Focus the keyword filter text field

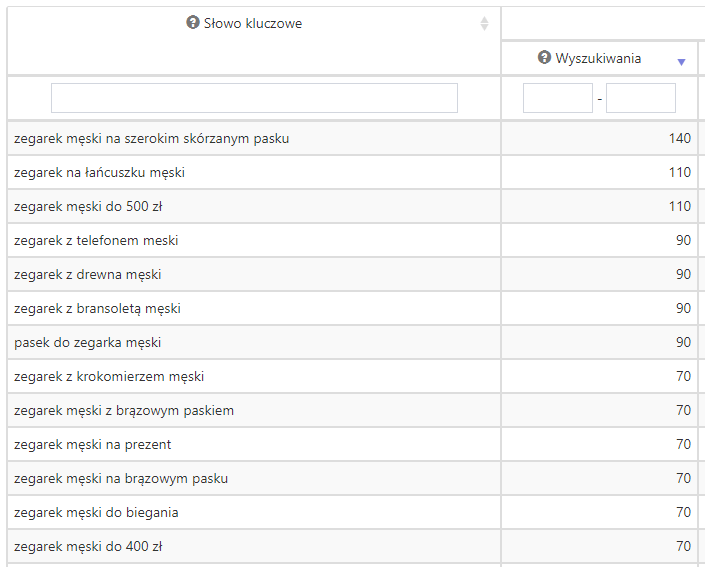[x=254, y=98]
